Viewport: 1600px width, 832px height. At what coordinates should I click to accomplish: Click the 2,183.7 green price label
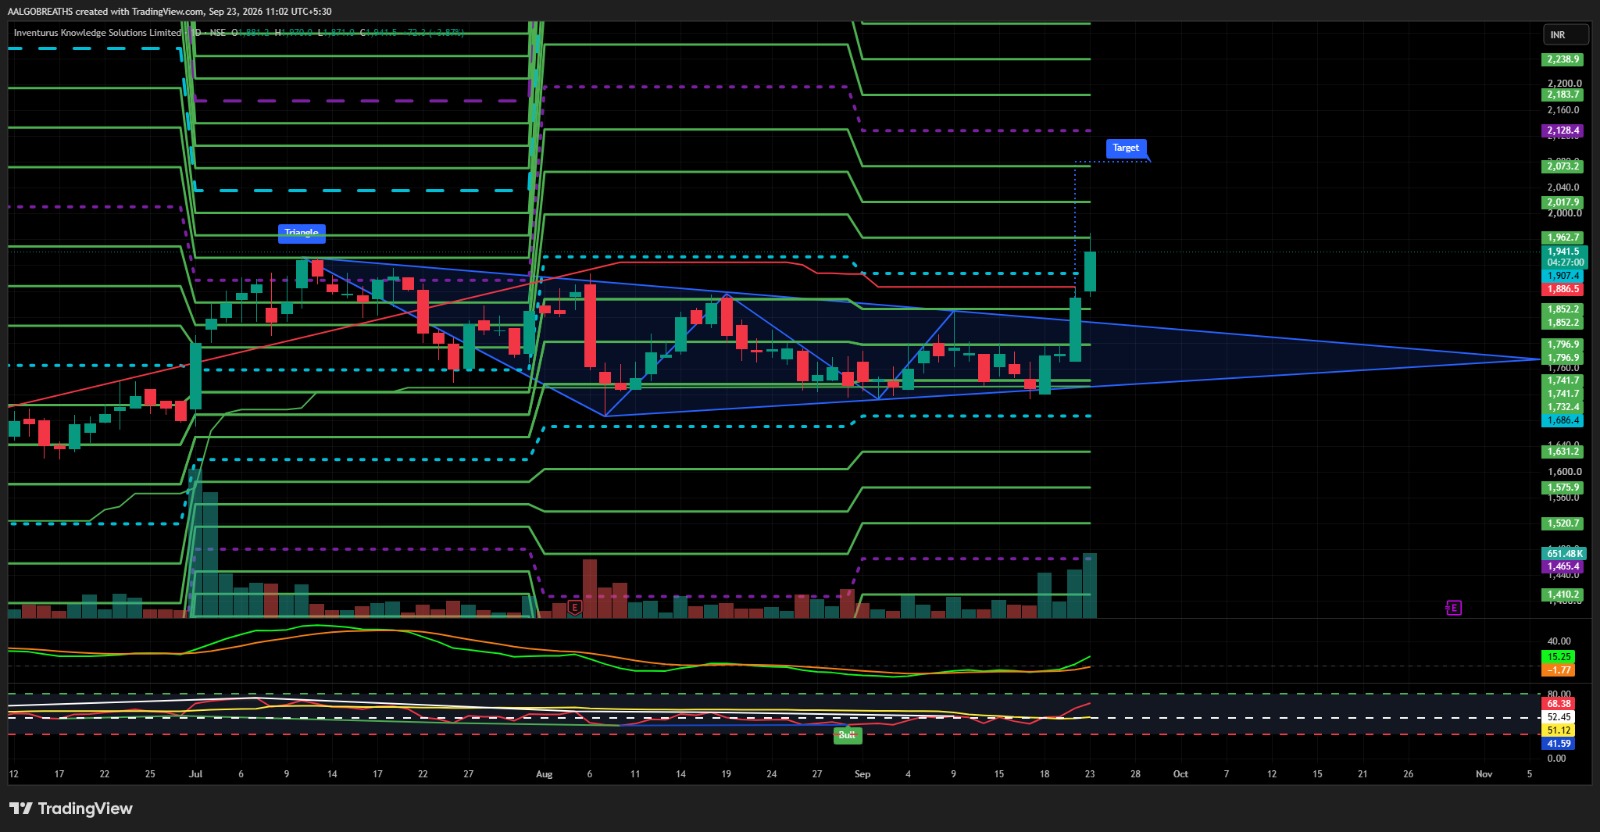(x=1564, y=95)
